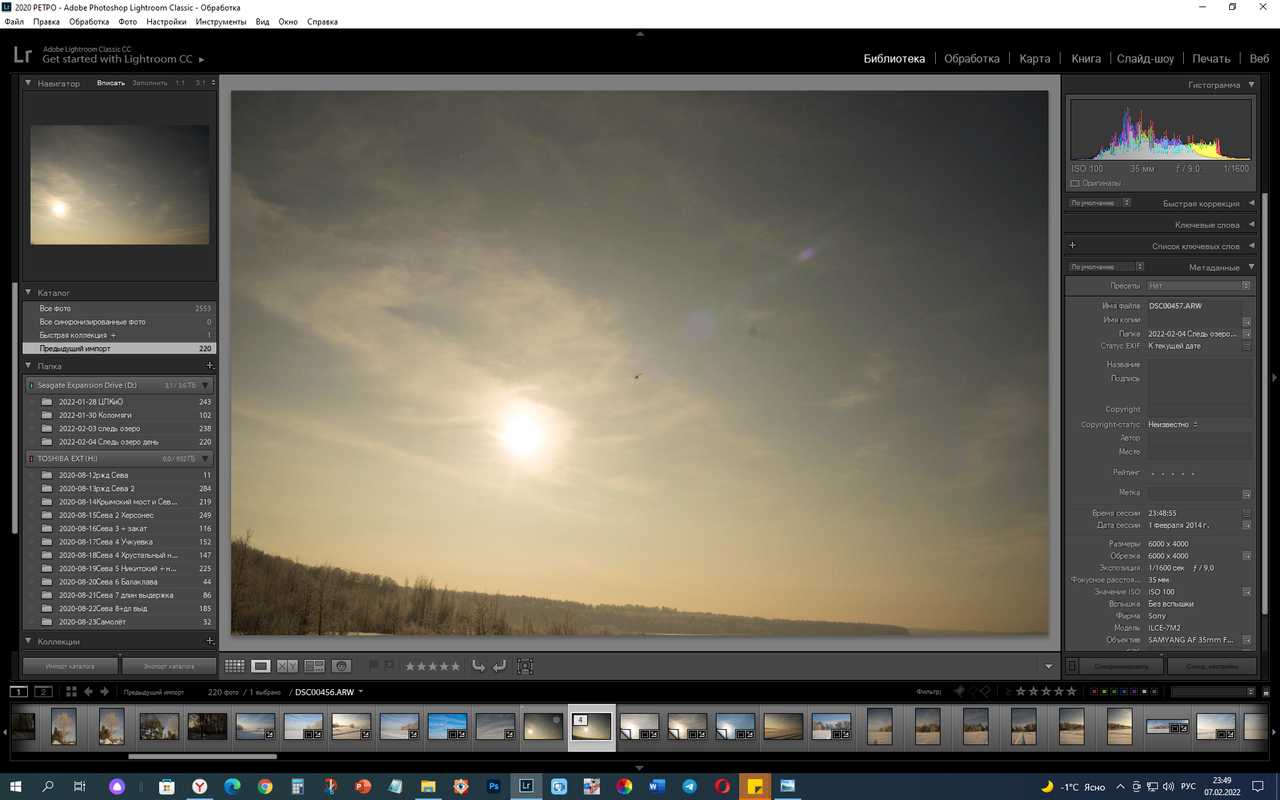The image size is (1280, 800).
Task: Flag photo as rejected in toolbar
Action: click(389, 666)
